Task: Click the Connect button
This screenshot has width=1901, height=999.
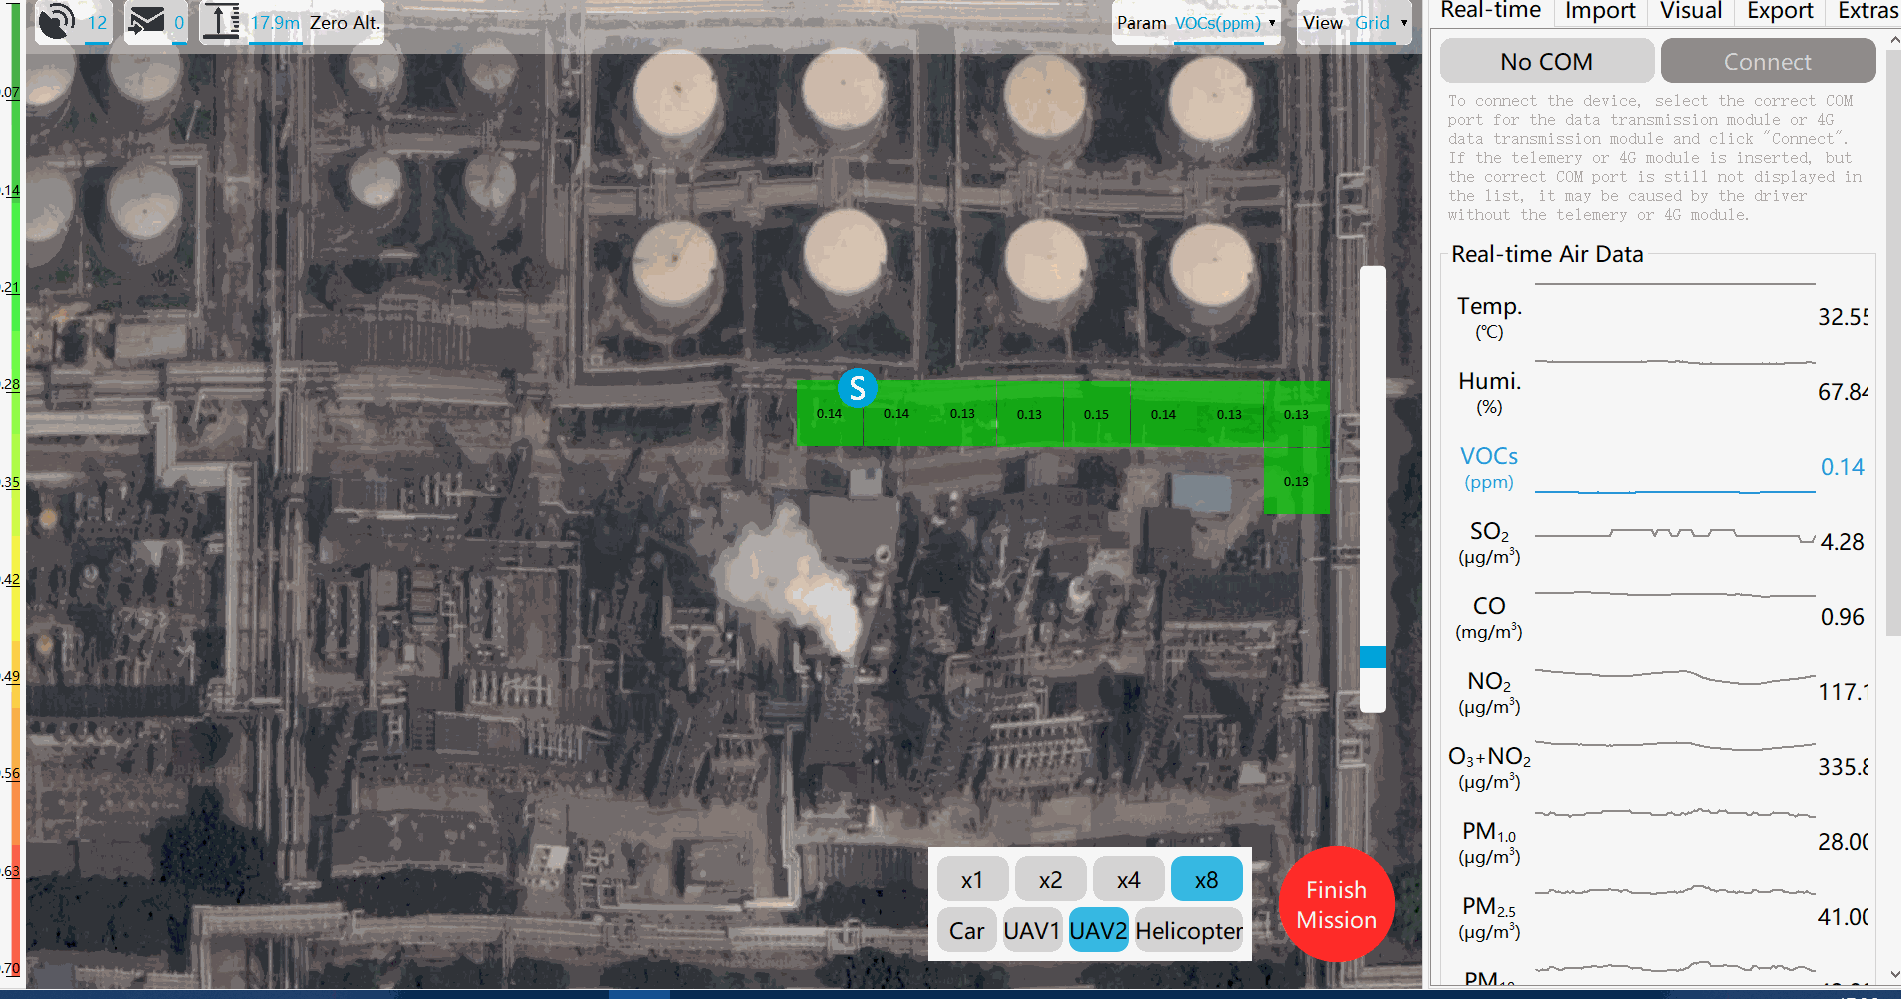Action: 1767,61
